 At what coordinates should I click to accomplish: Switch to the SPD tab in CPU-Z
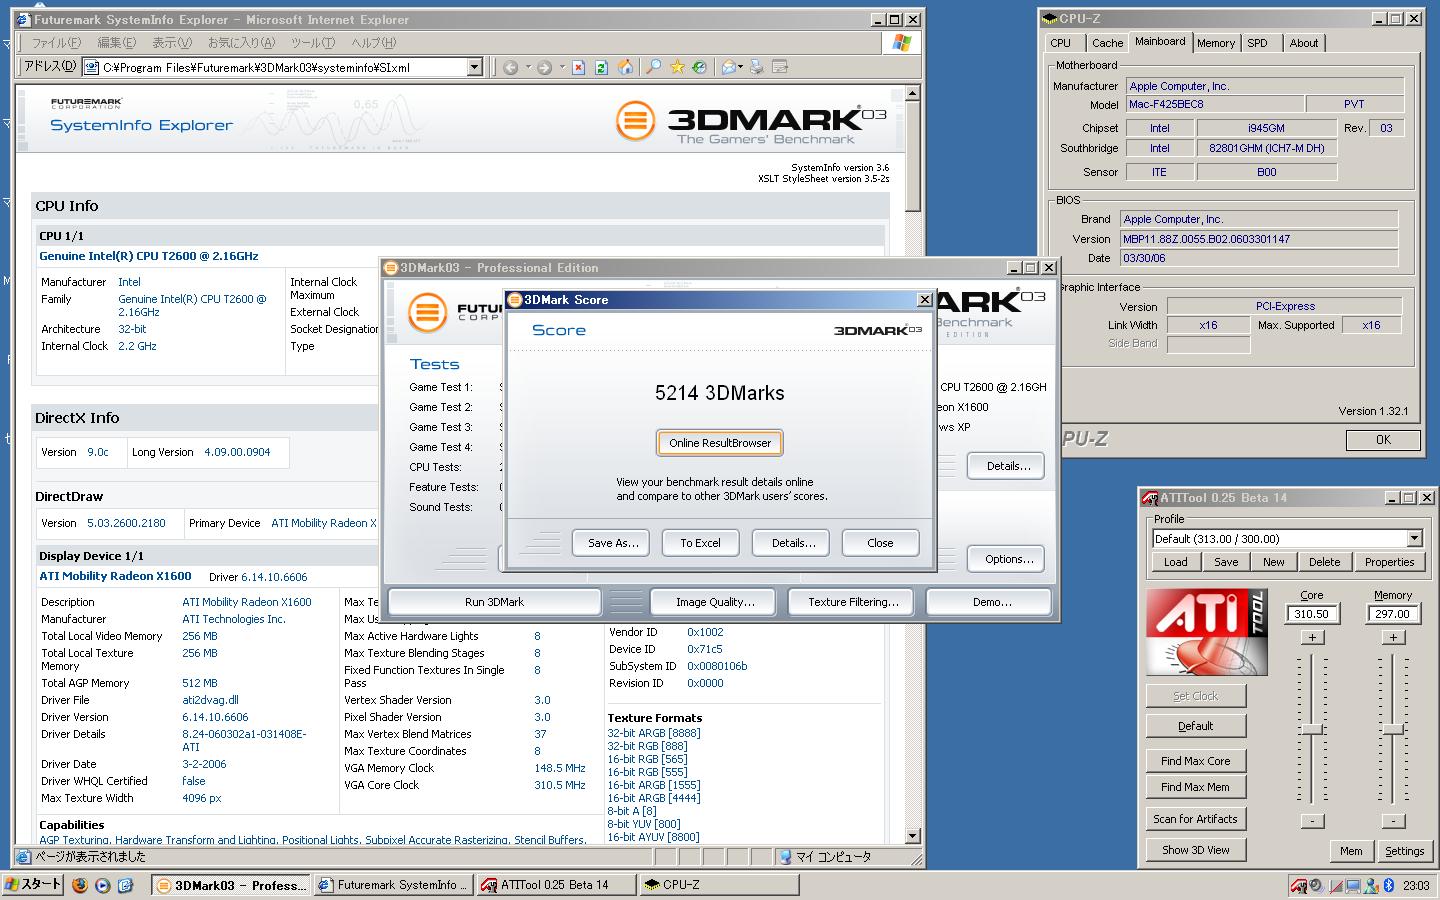point(1258,43)
